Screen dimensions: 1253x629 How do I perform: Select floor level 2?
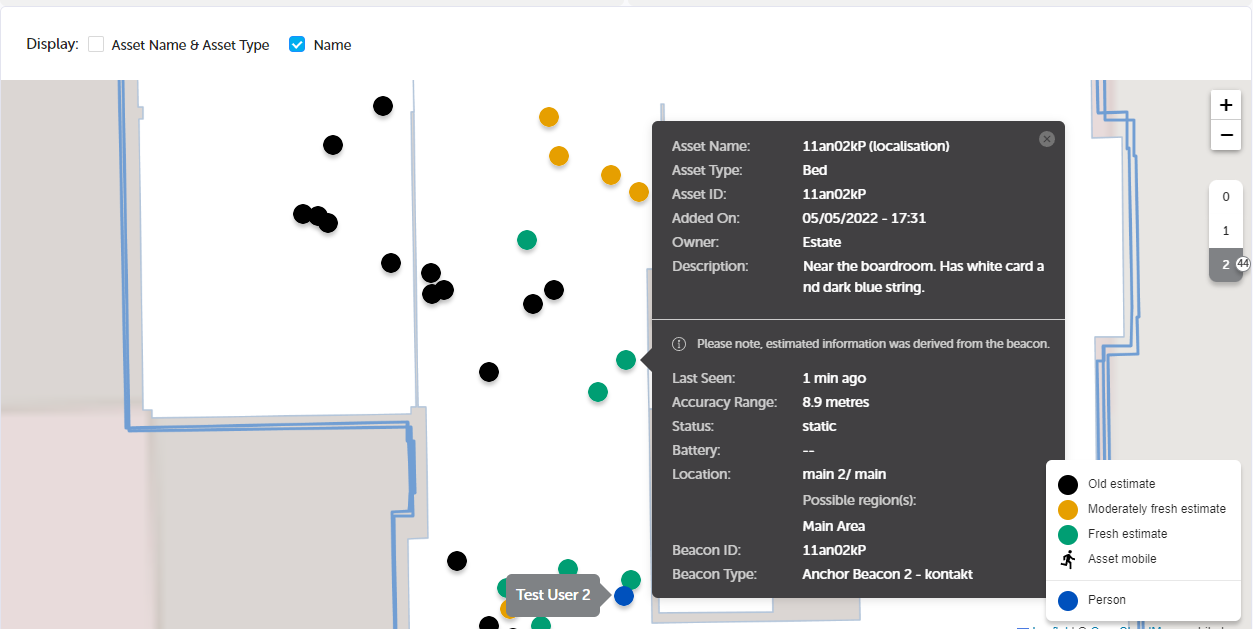(x=1226, y=265)
